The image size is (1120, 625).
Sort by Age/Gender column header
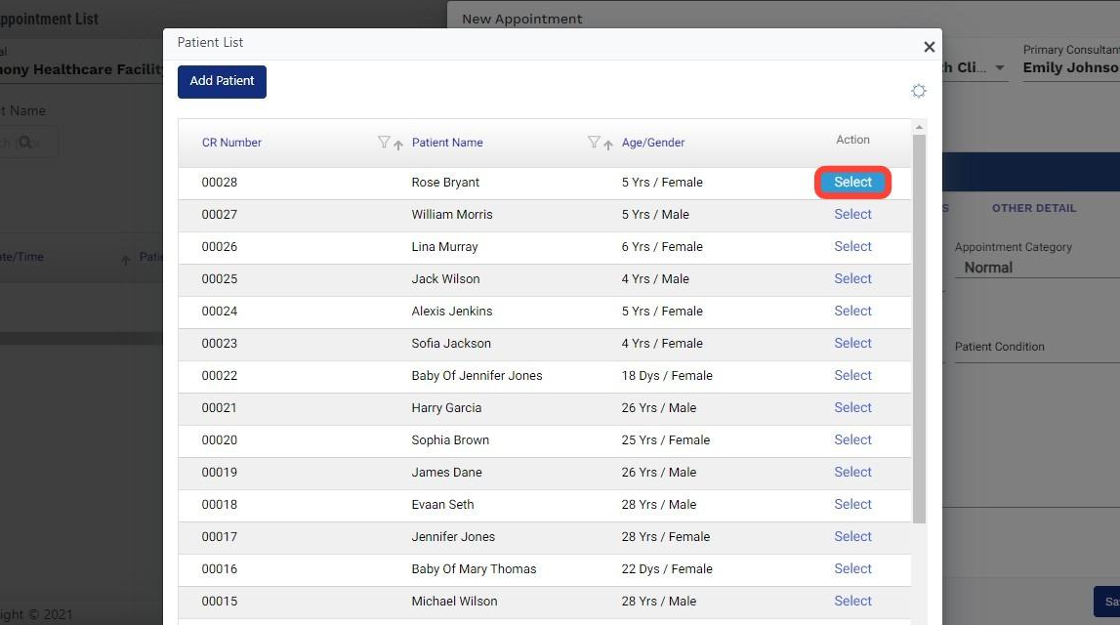click(653, 143)
